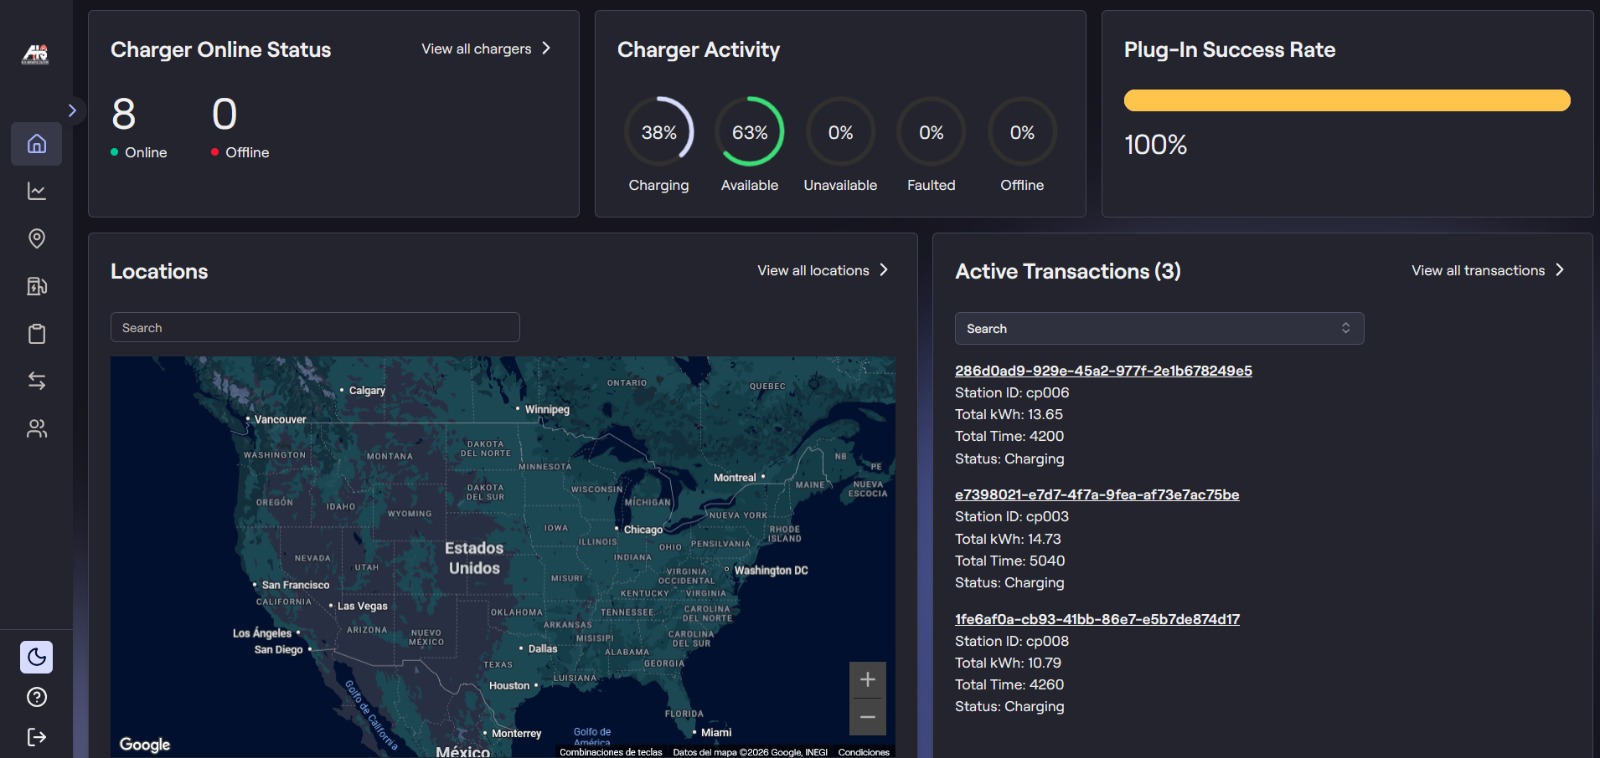Open the transactions arrows sidebar icon
Viewport: 1600px width, 758px height.
pyautogui.click(x=36, y=381)
